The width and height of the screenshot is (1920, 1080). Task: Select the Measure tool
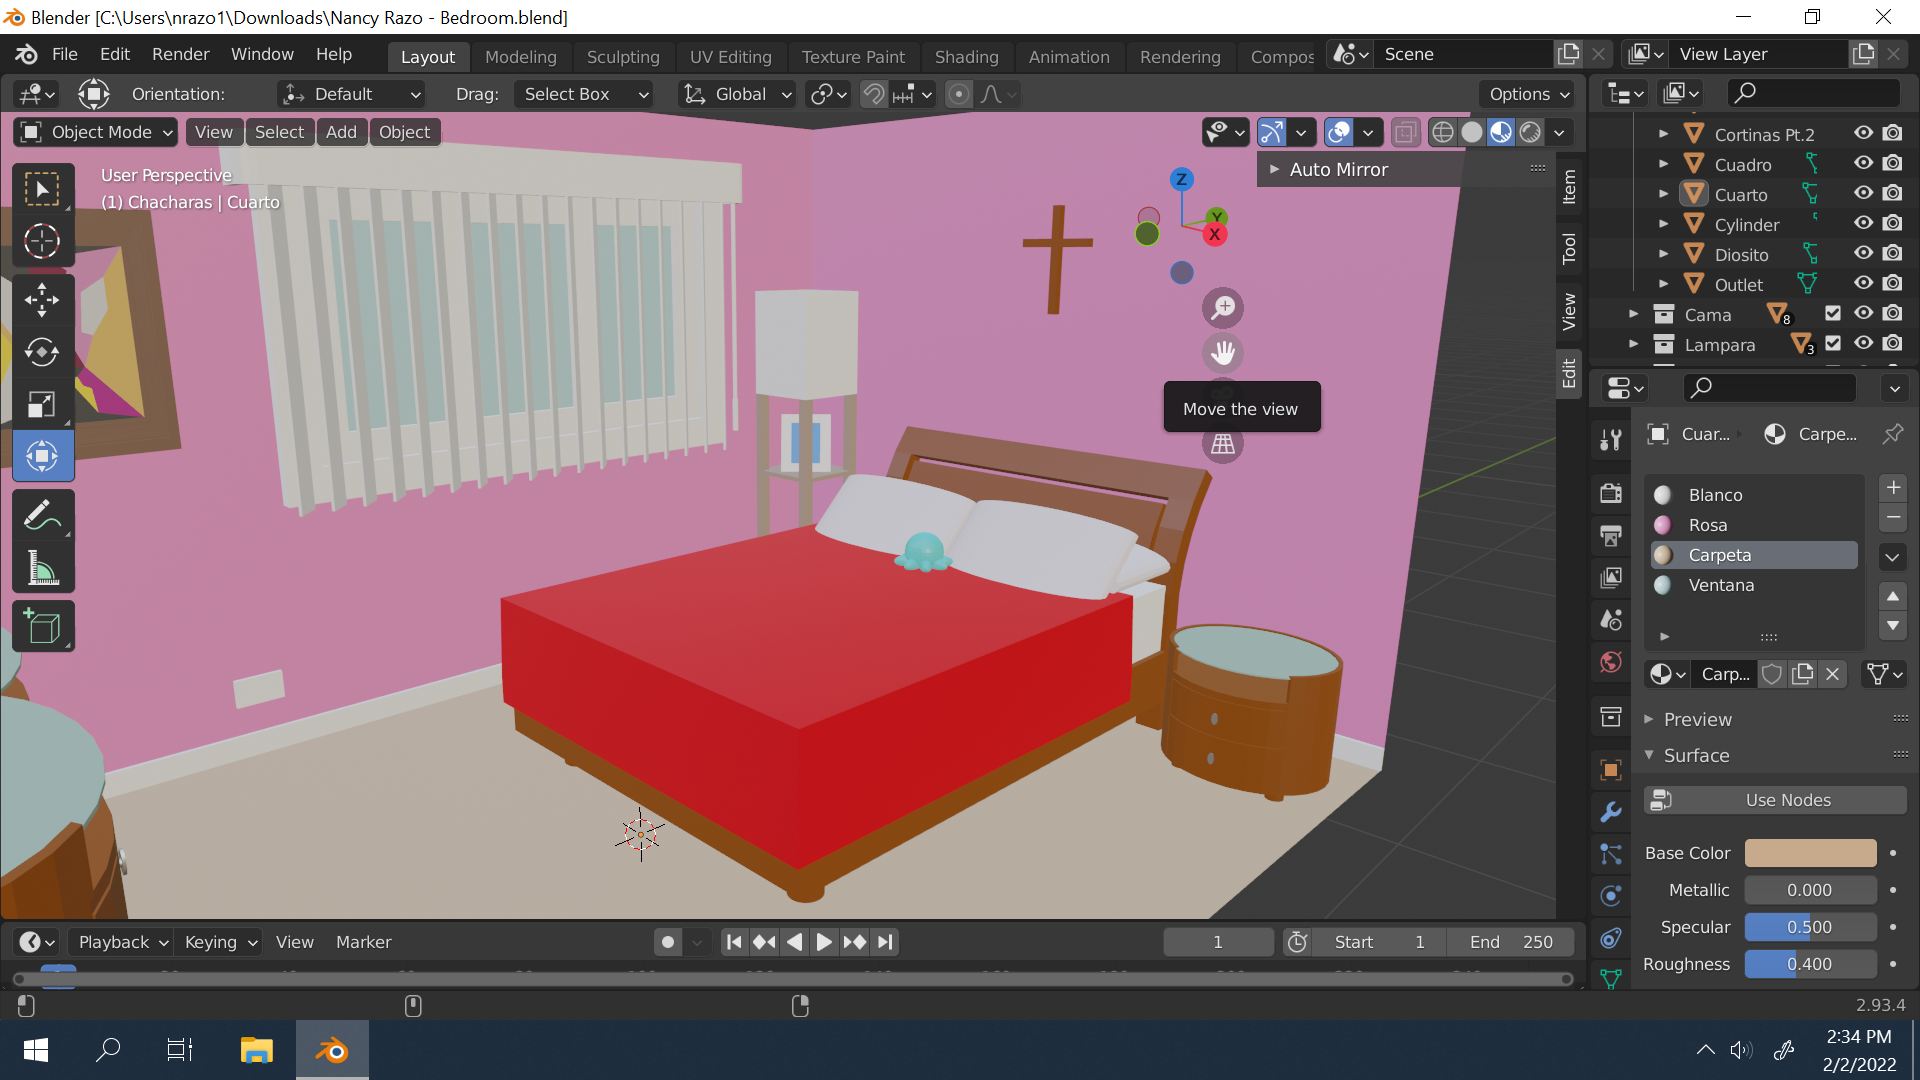coord(42,568)
